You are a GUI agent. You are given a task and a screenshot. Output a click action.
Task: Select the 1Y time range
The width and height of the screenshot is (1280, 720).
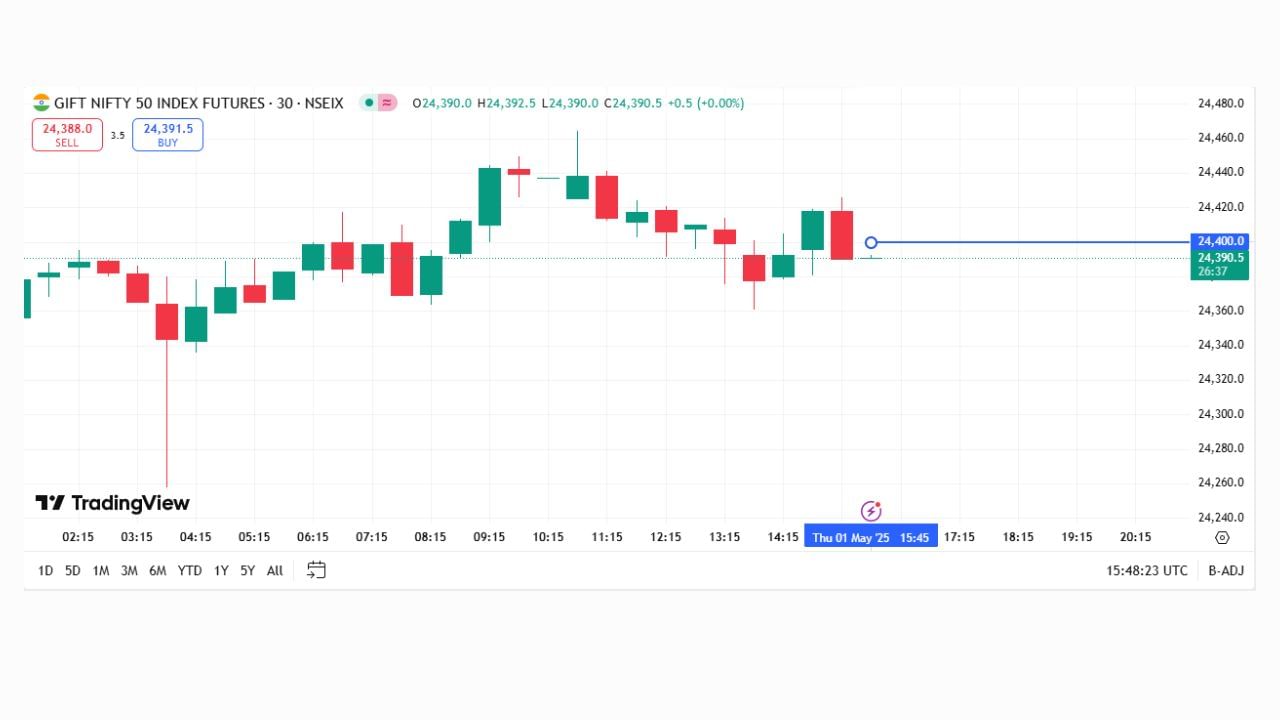pos(221,571)
